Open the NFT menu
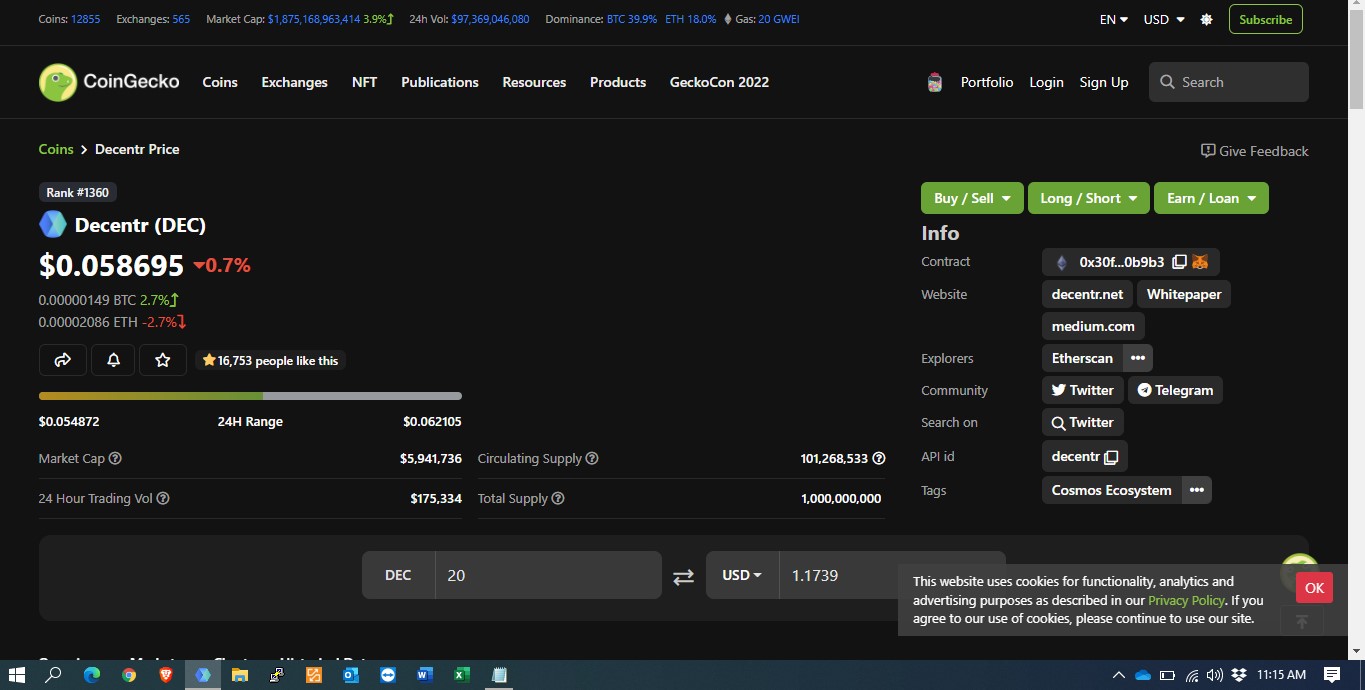 pyautogui.click(x=364, y=82)
